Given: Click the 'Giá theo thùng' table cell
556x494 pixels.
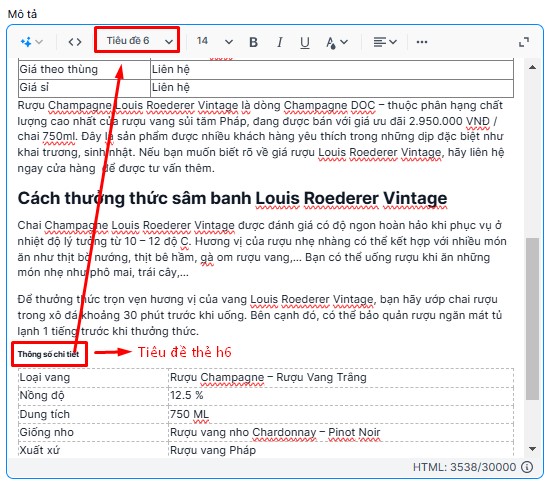Looking at the screenshot, I should click(x=84, y=69).
